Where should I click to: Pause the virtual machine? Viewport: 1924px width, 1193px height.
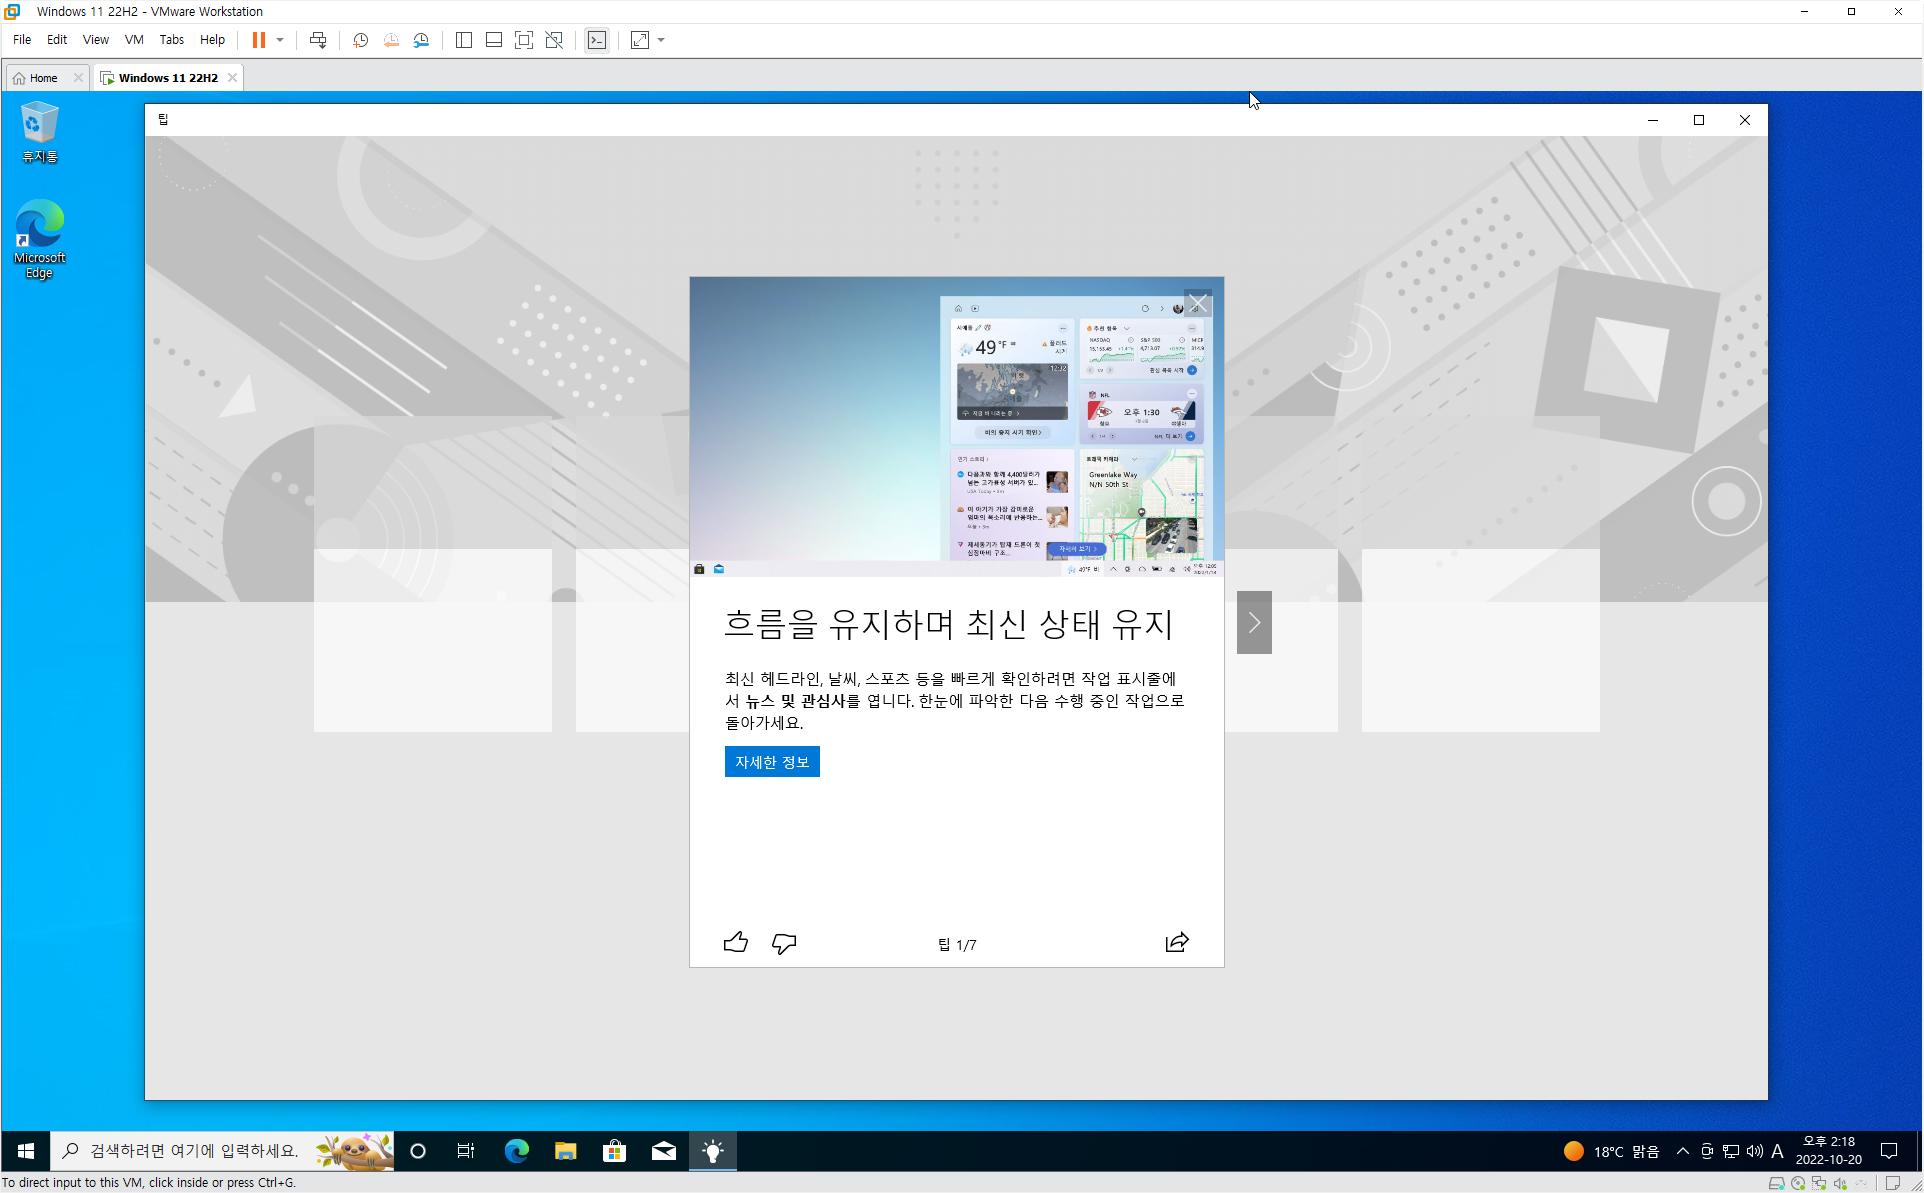point(258,40)
